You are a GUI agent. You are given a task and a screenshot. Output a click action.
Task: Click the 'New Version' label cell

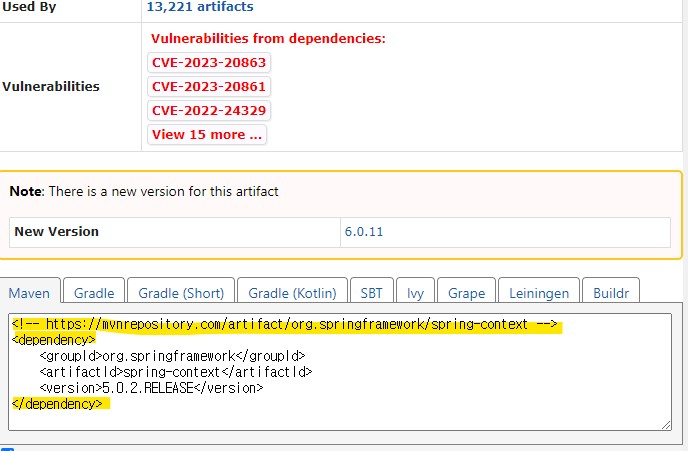click(175, 232)
